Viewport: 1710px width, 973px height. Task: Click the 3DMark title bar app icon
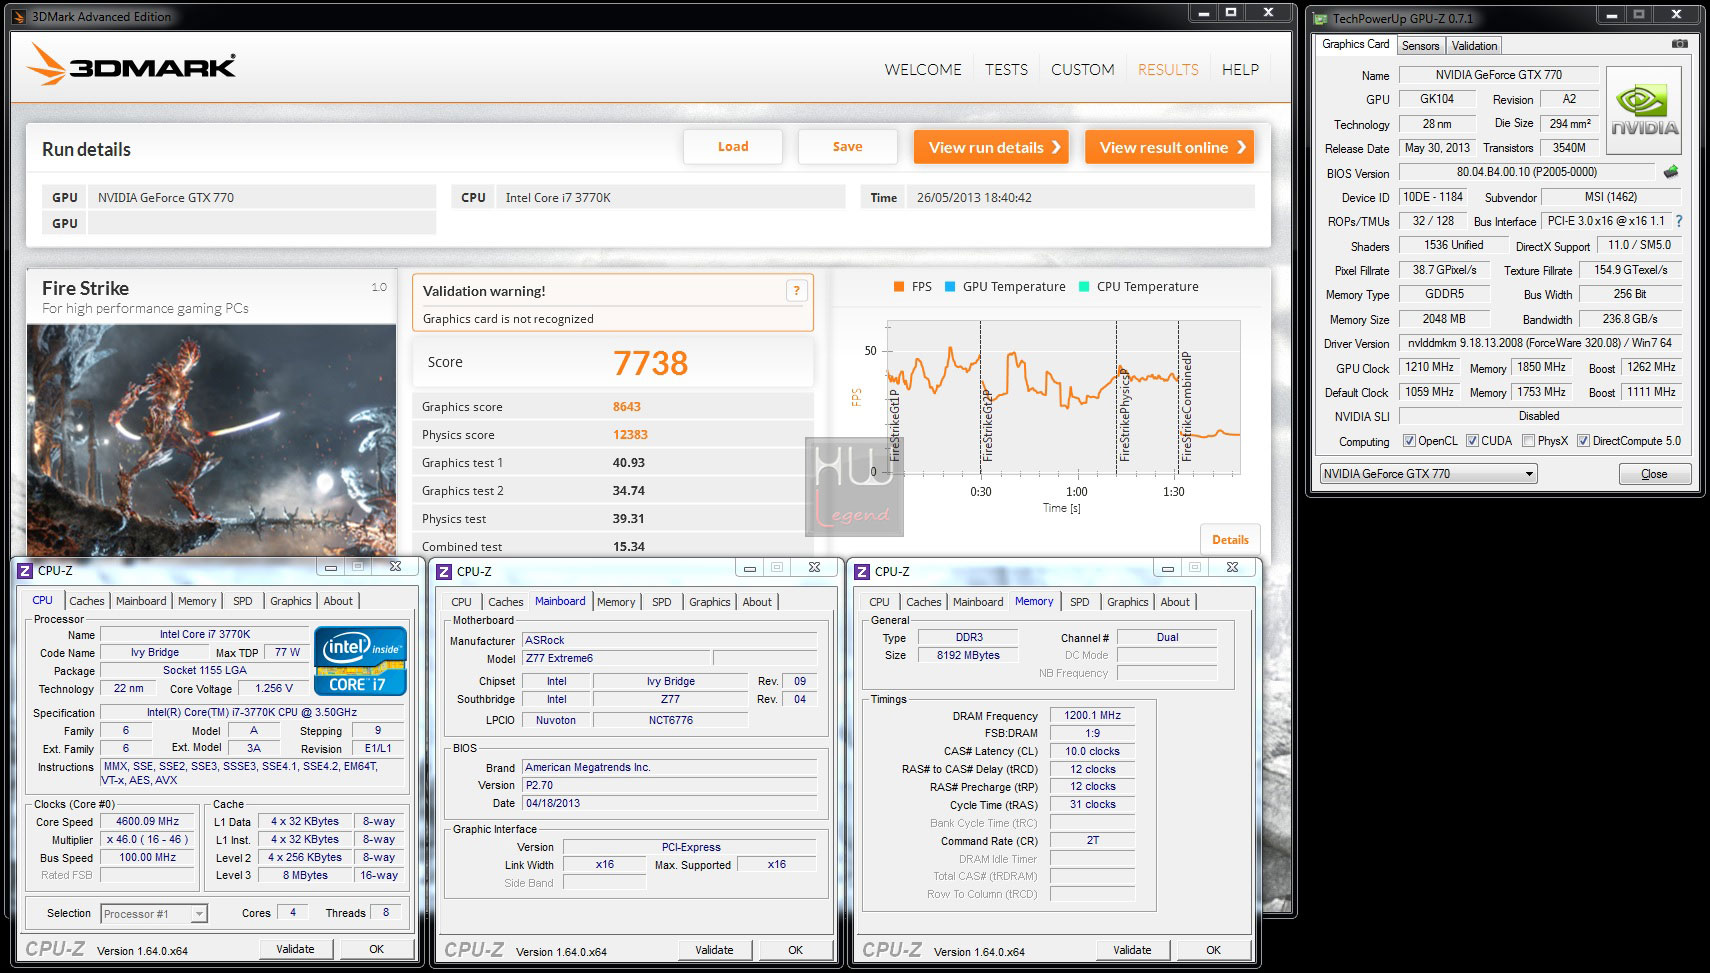pos(18,16)
